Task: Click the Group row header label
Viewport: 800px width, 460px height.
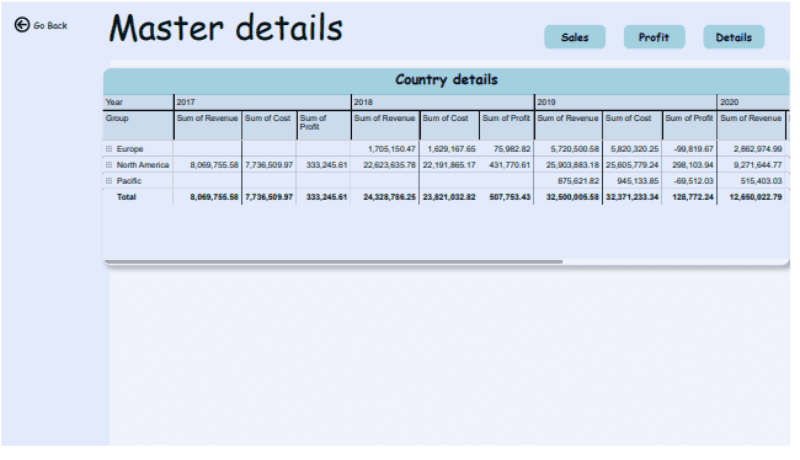Action: point(118,119)
